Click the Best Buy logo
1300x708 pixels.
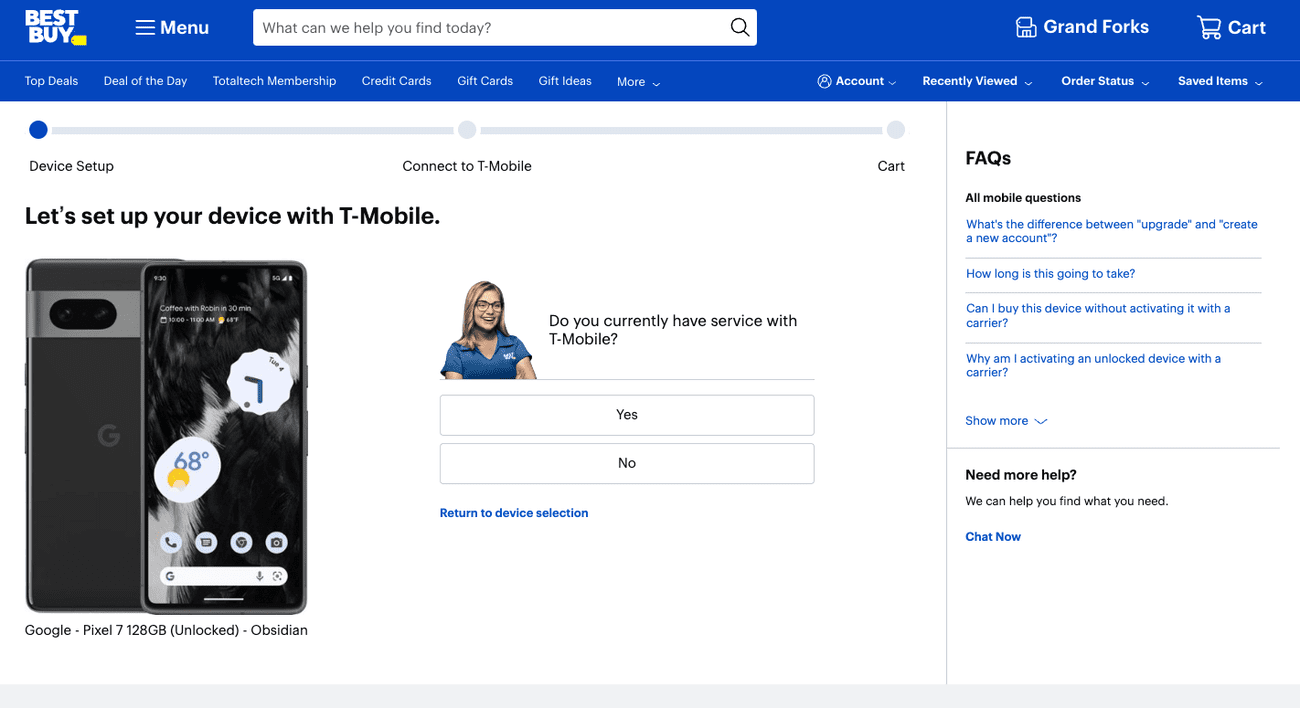(x=55, y=27)
